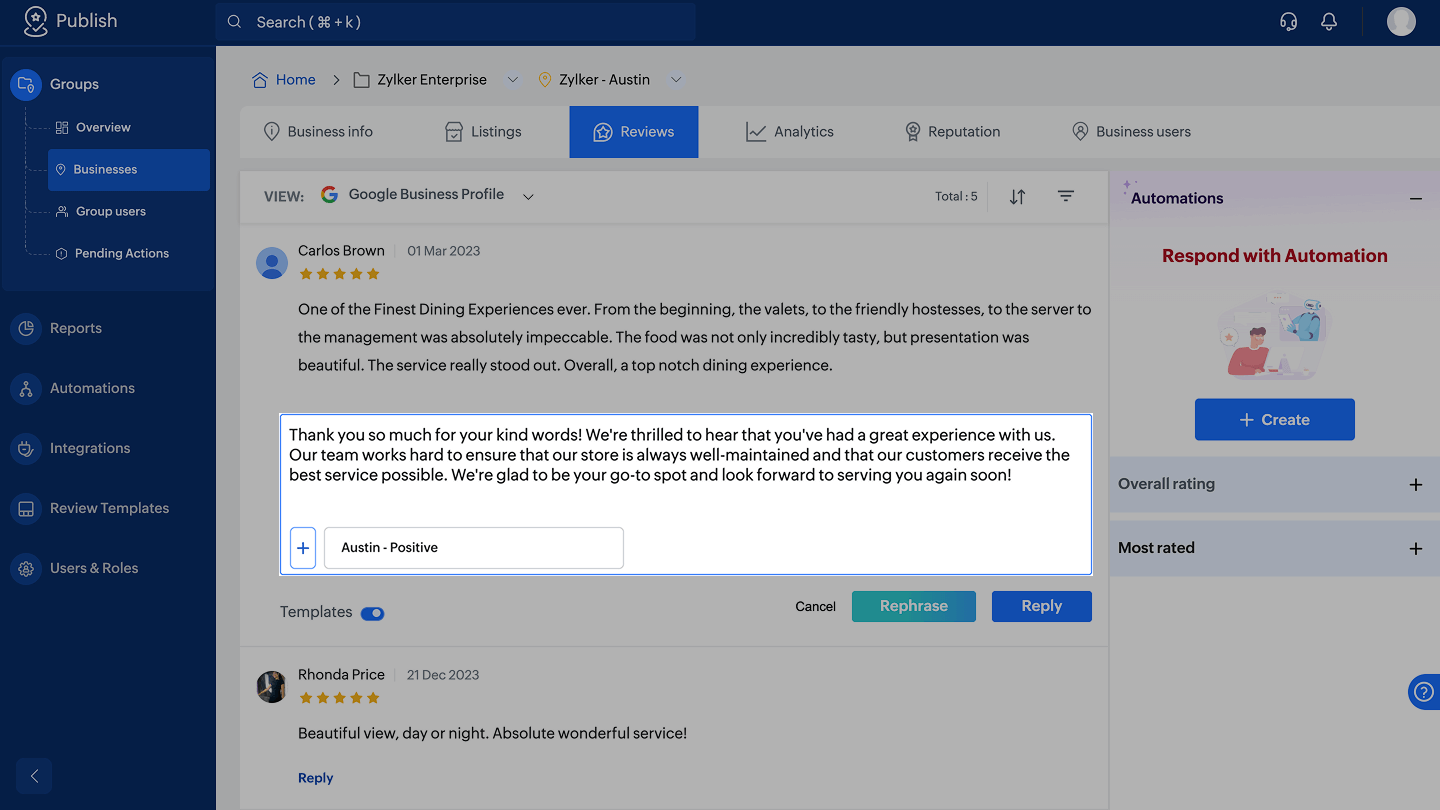Cancel the review reply
This screenshot has width=1440, height=810.
pos(816,607)
